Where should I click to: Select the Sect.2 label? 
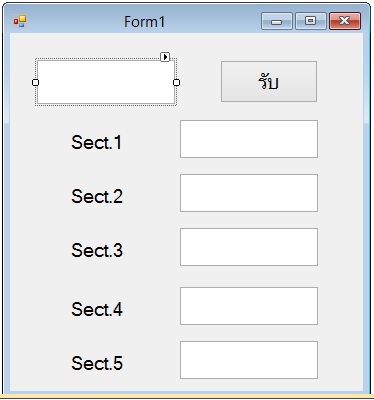click(97, 196)
